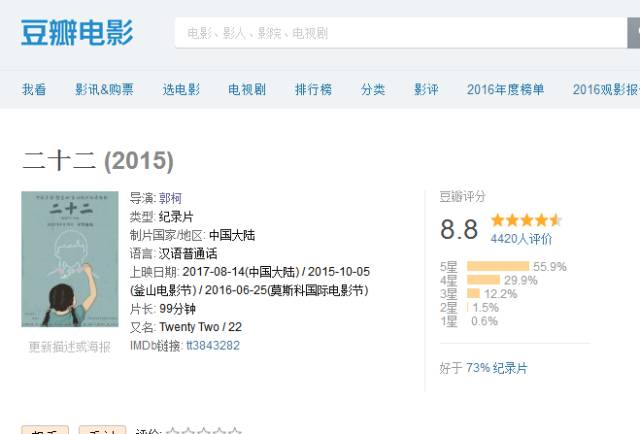Click 更新描述或海报 link below poster
Screen dimensions: 640x434
69,347
